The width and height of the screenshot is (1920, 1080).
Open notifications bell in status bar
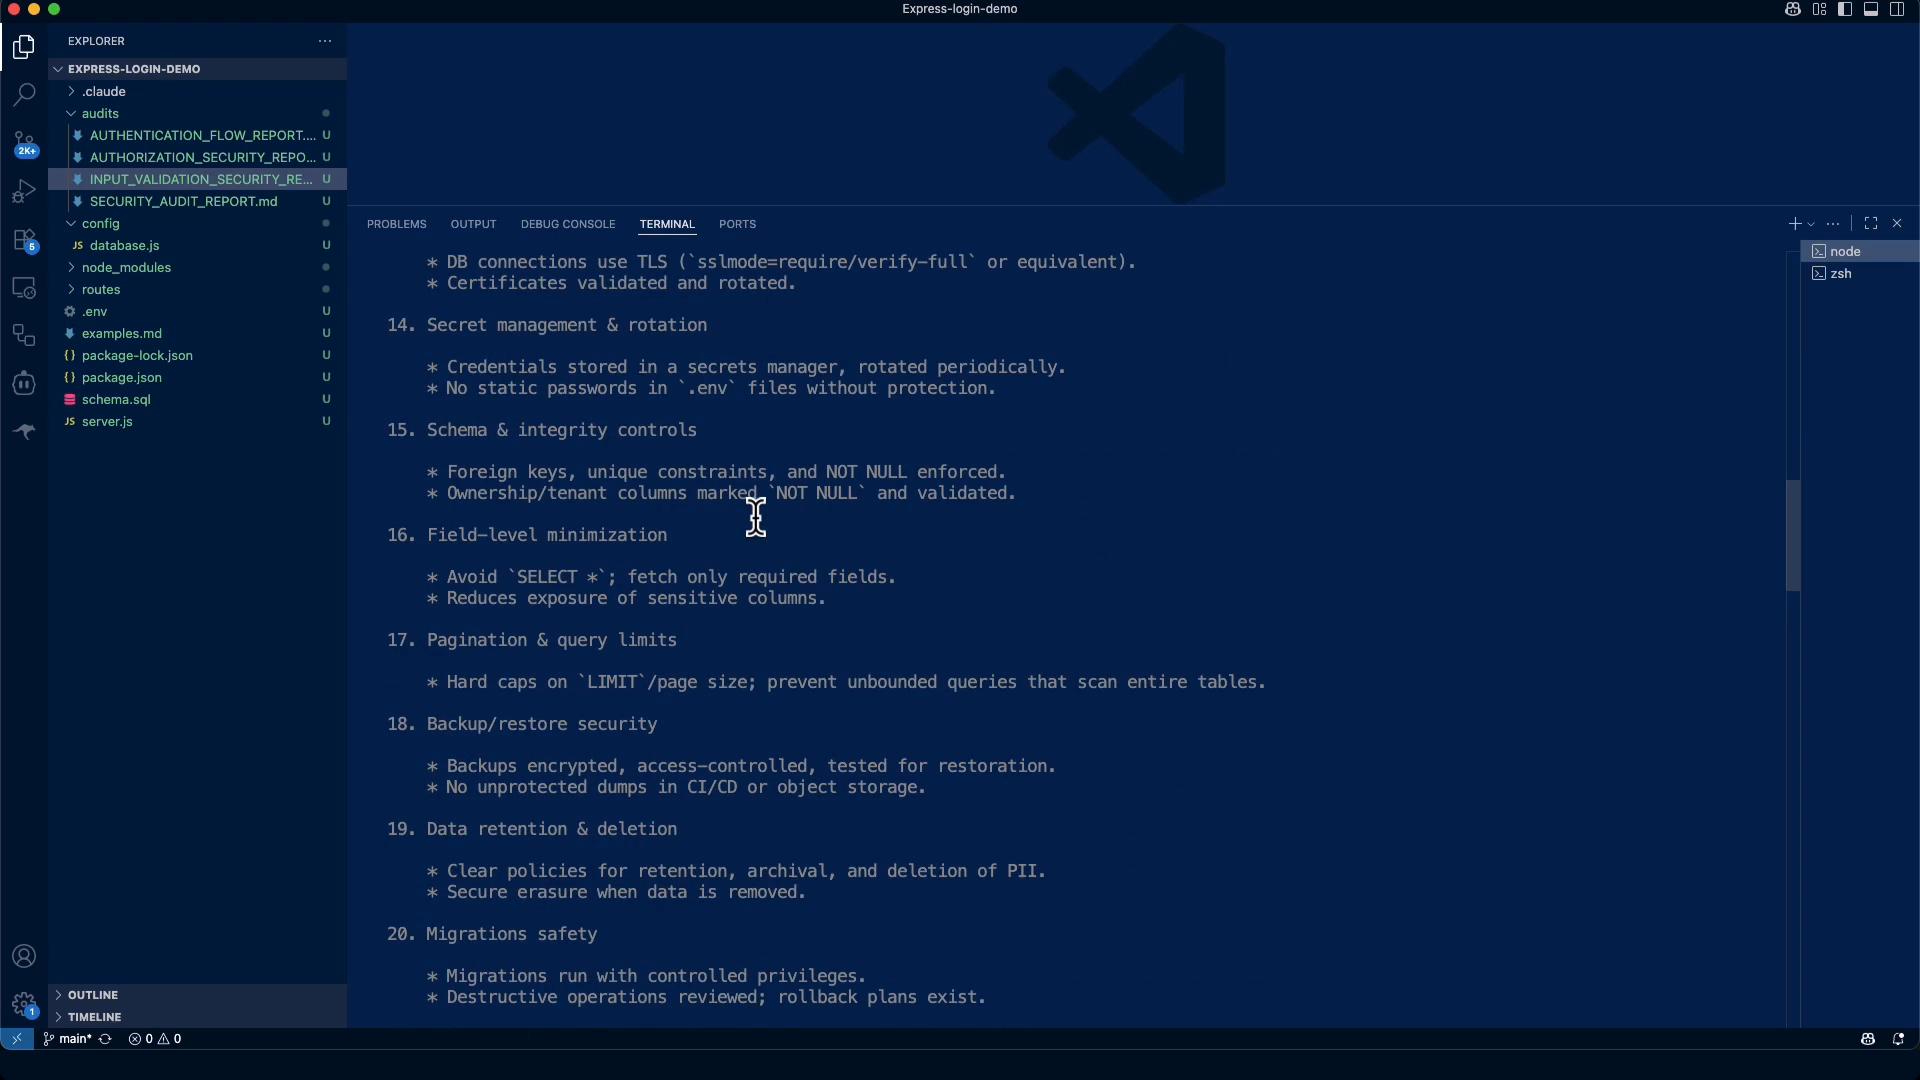(1897, 1039)
